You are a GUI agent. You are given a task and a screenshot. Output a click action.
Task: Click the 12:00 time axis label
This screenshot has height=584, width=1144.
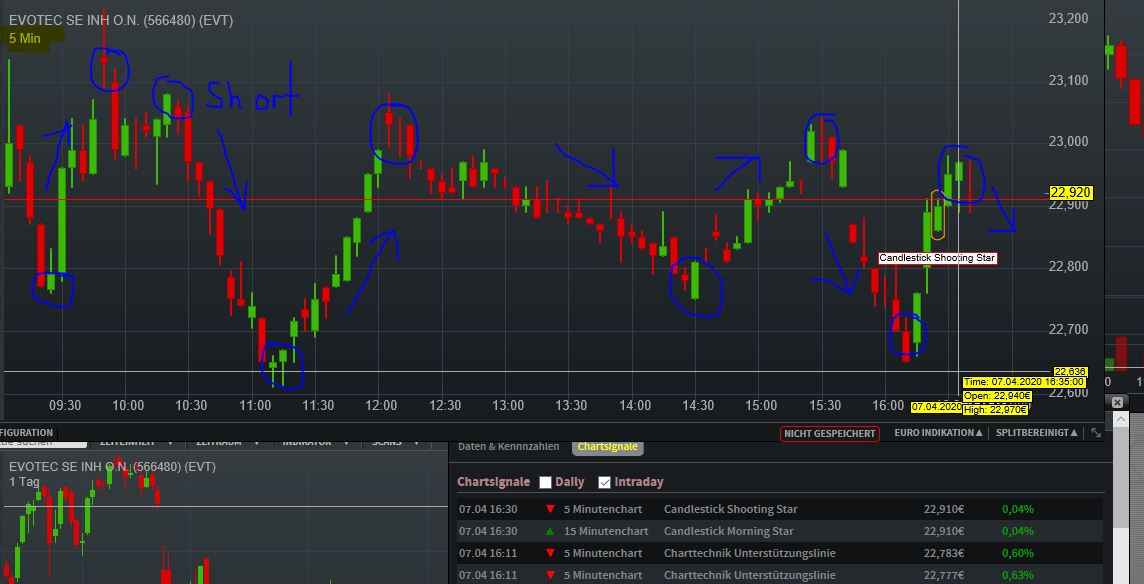(x=381, y=405)
